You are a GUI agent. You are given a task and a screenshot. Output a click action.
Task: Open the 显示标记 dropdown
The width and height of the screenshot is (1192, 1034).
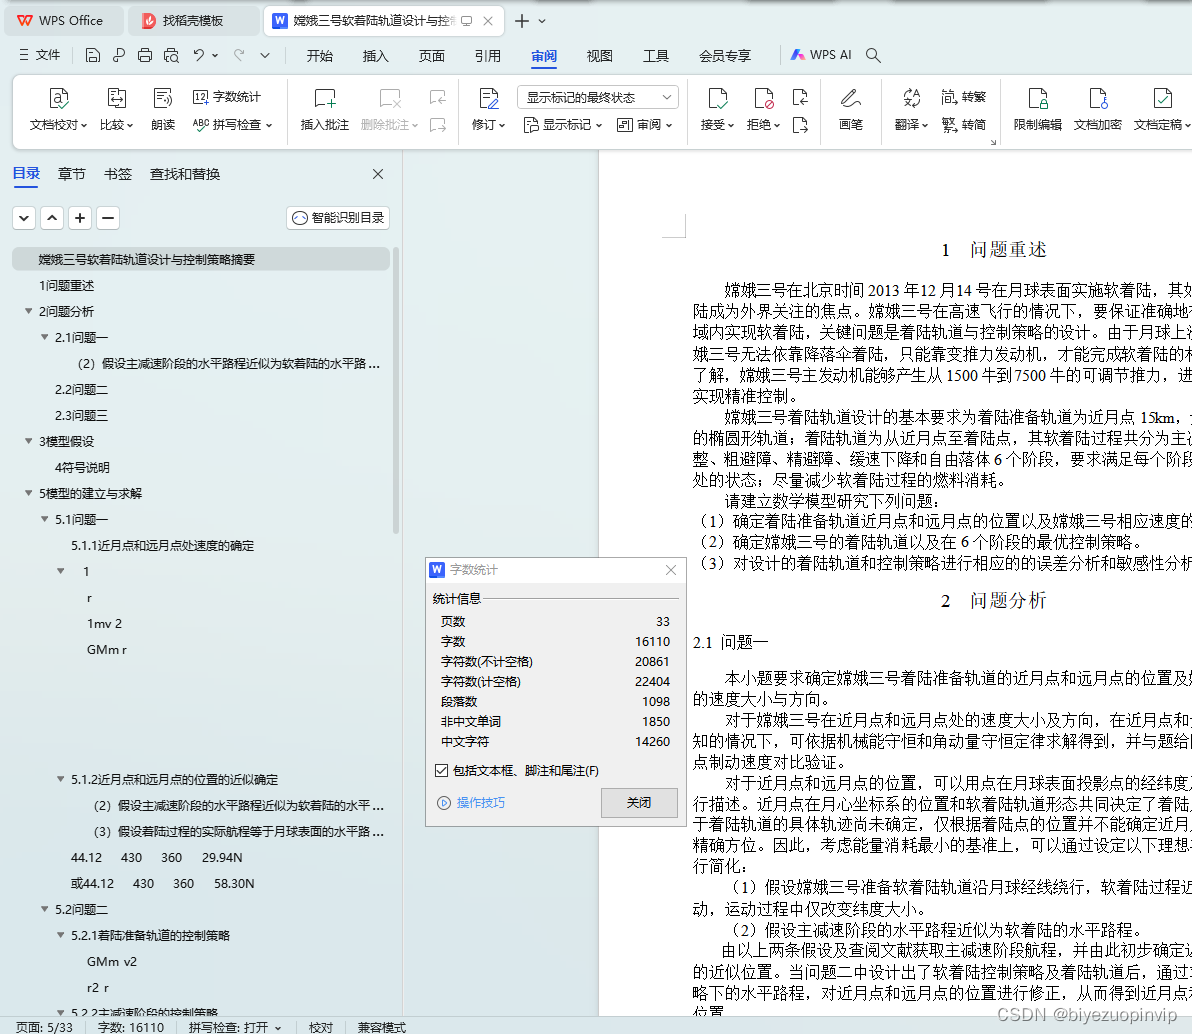point(563,125)
